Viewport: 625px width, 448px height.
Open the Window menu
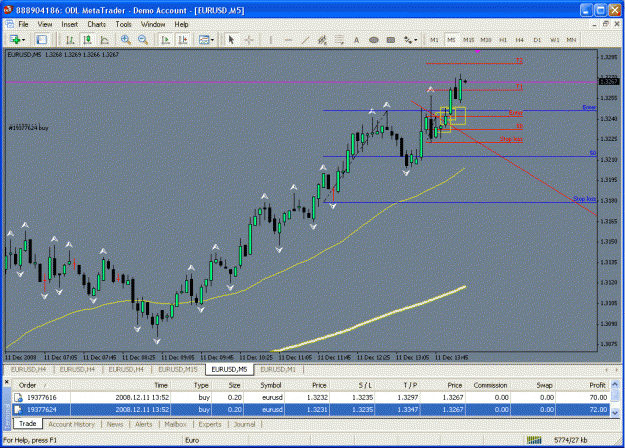153,24
